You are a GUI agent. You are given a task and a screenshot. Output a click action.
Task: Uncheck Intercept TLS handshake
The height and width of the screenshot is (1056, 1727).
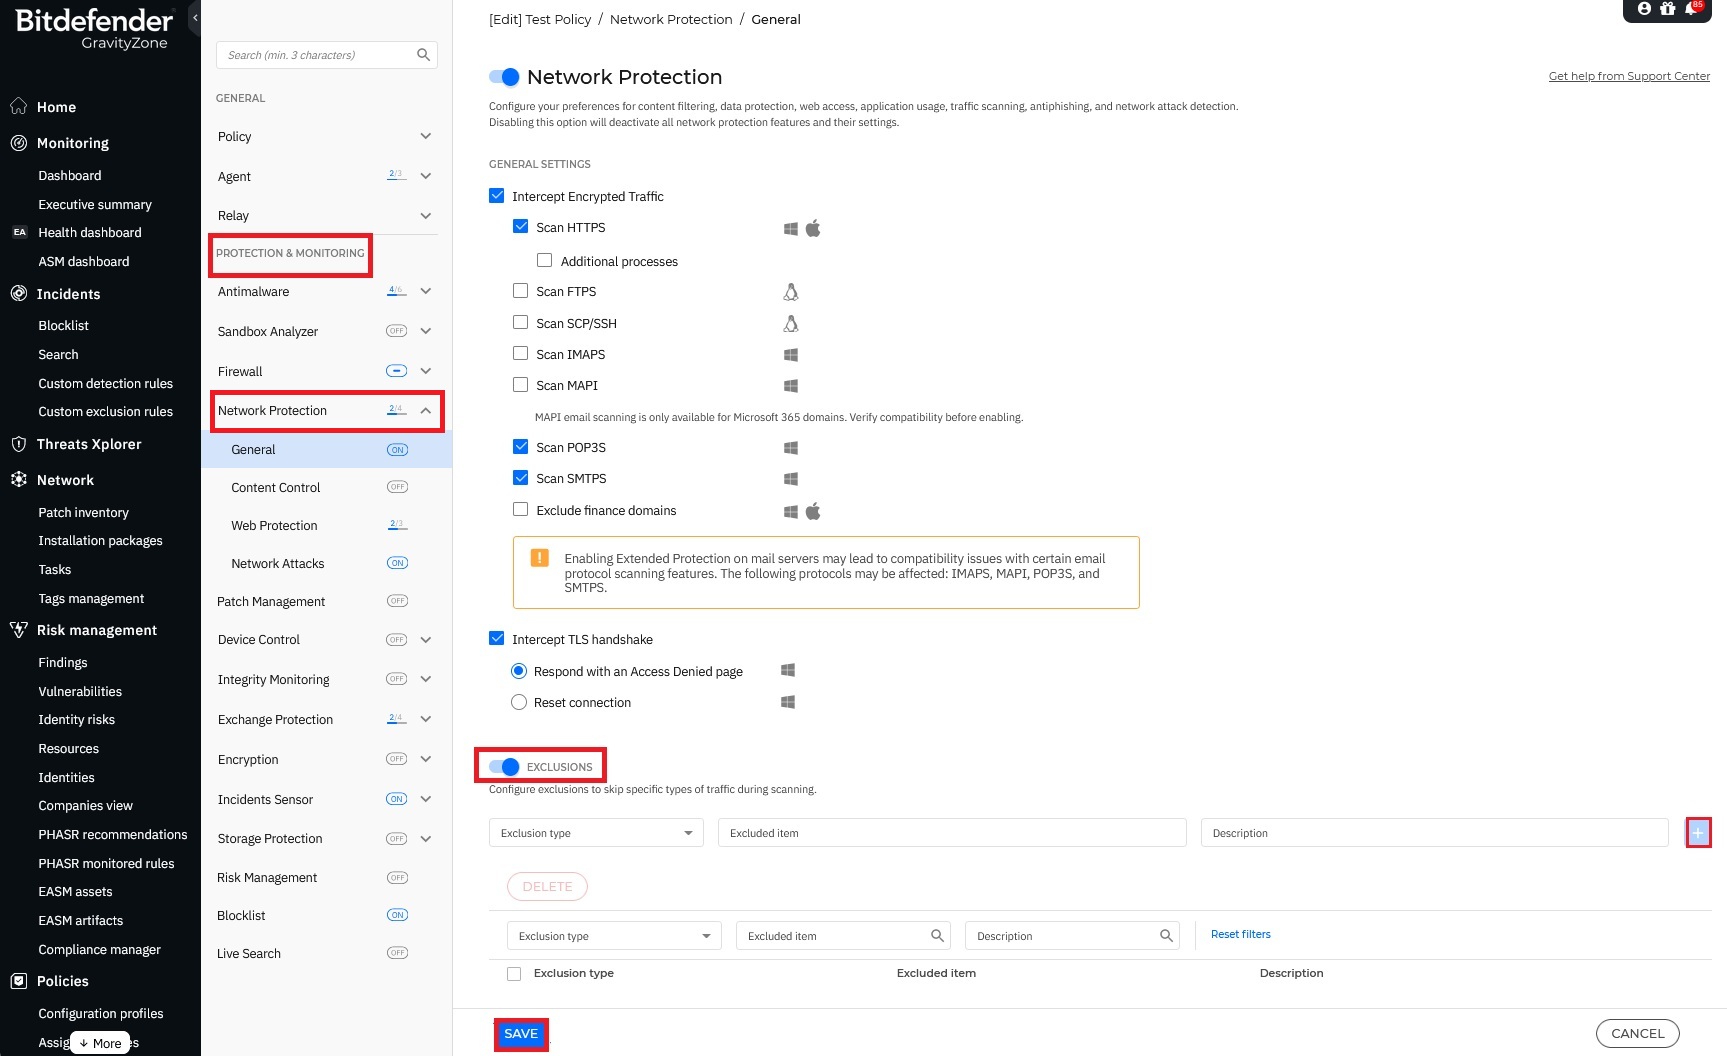click(x=497, y=638)
